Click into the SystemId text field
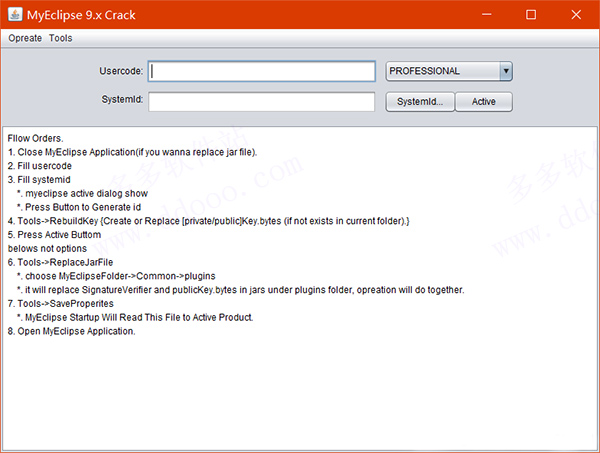This screenshot has height=453, width=600. pyautogui.click(x=262, y=102)
